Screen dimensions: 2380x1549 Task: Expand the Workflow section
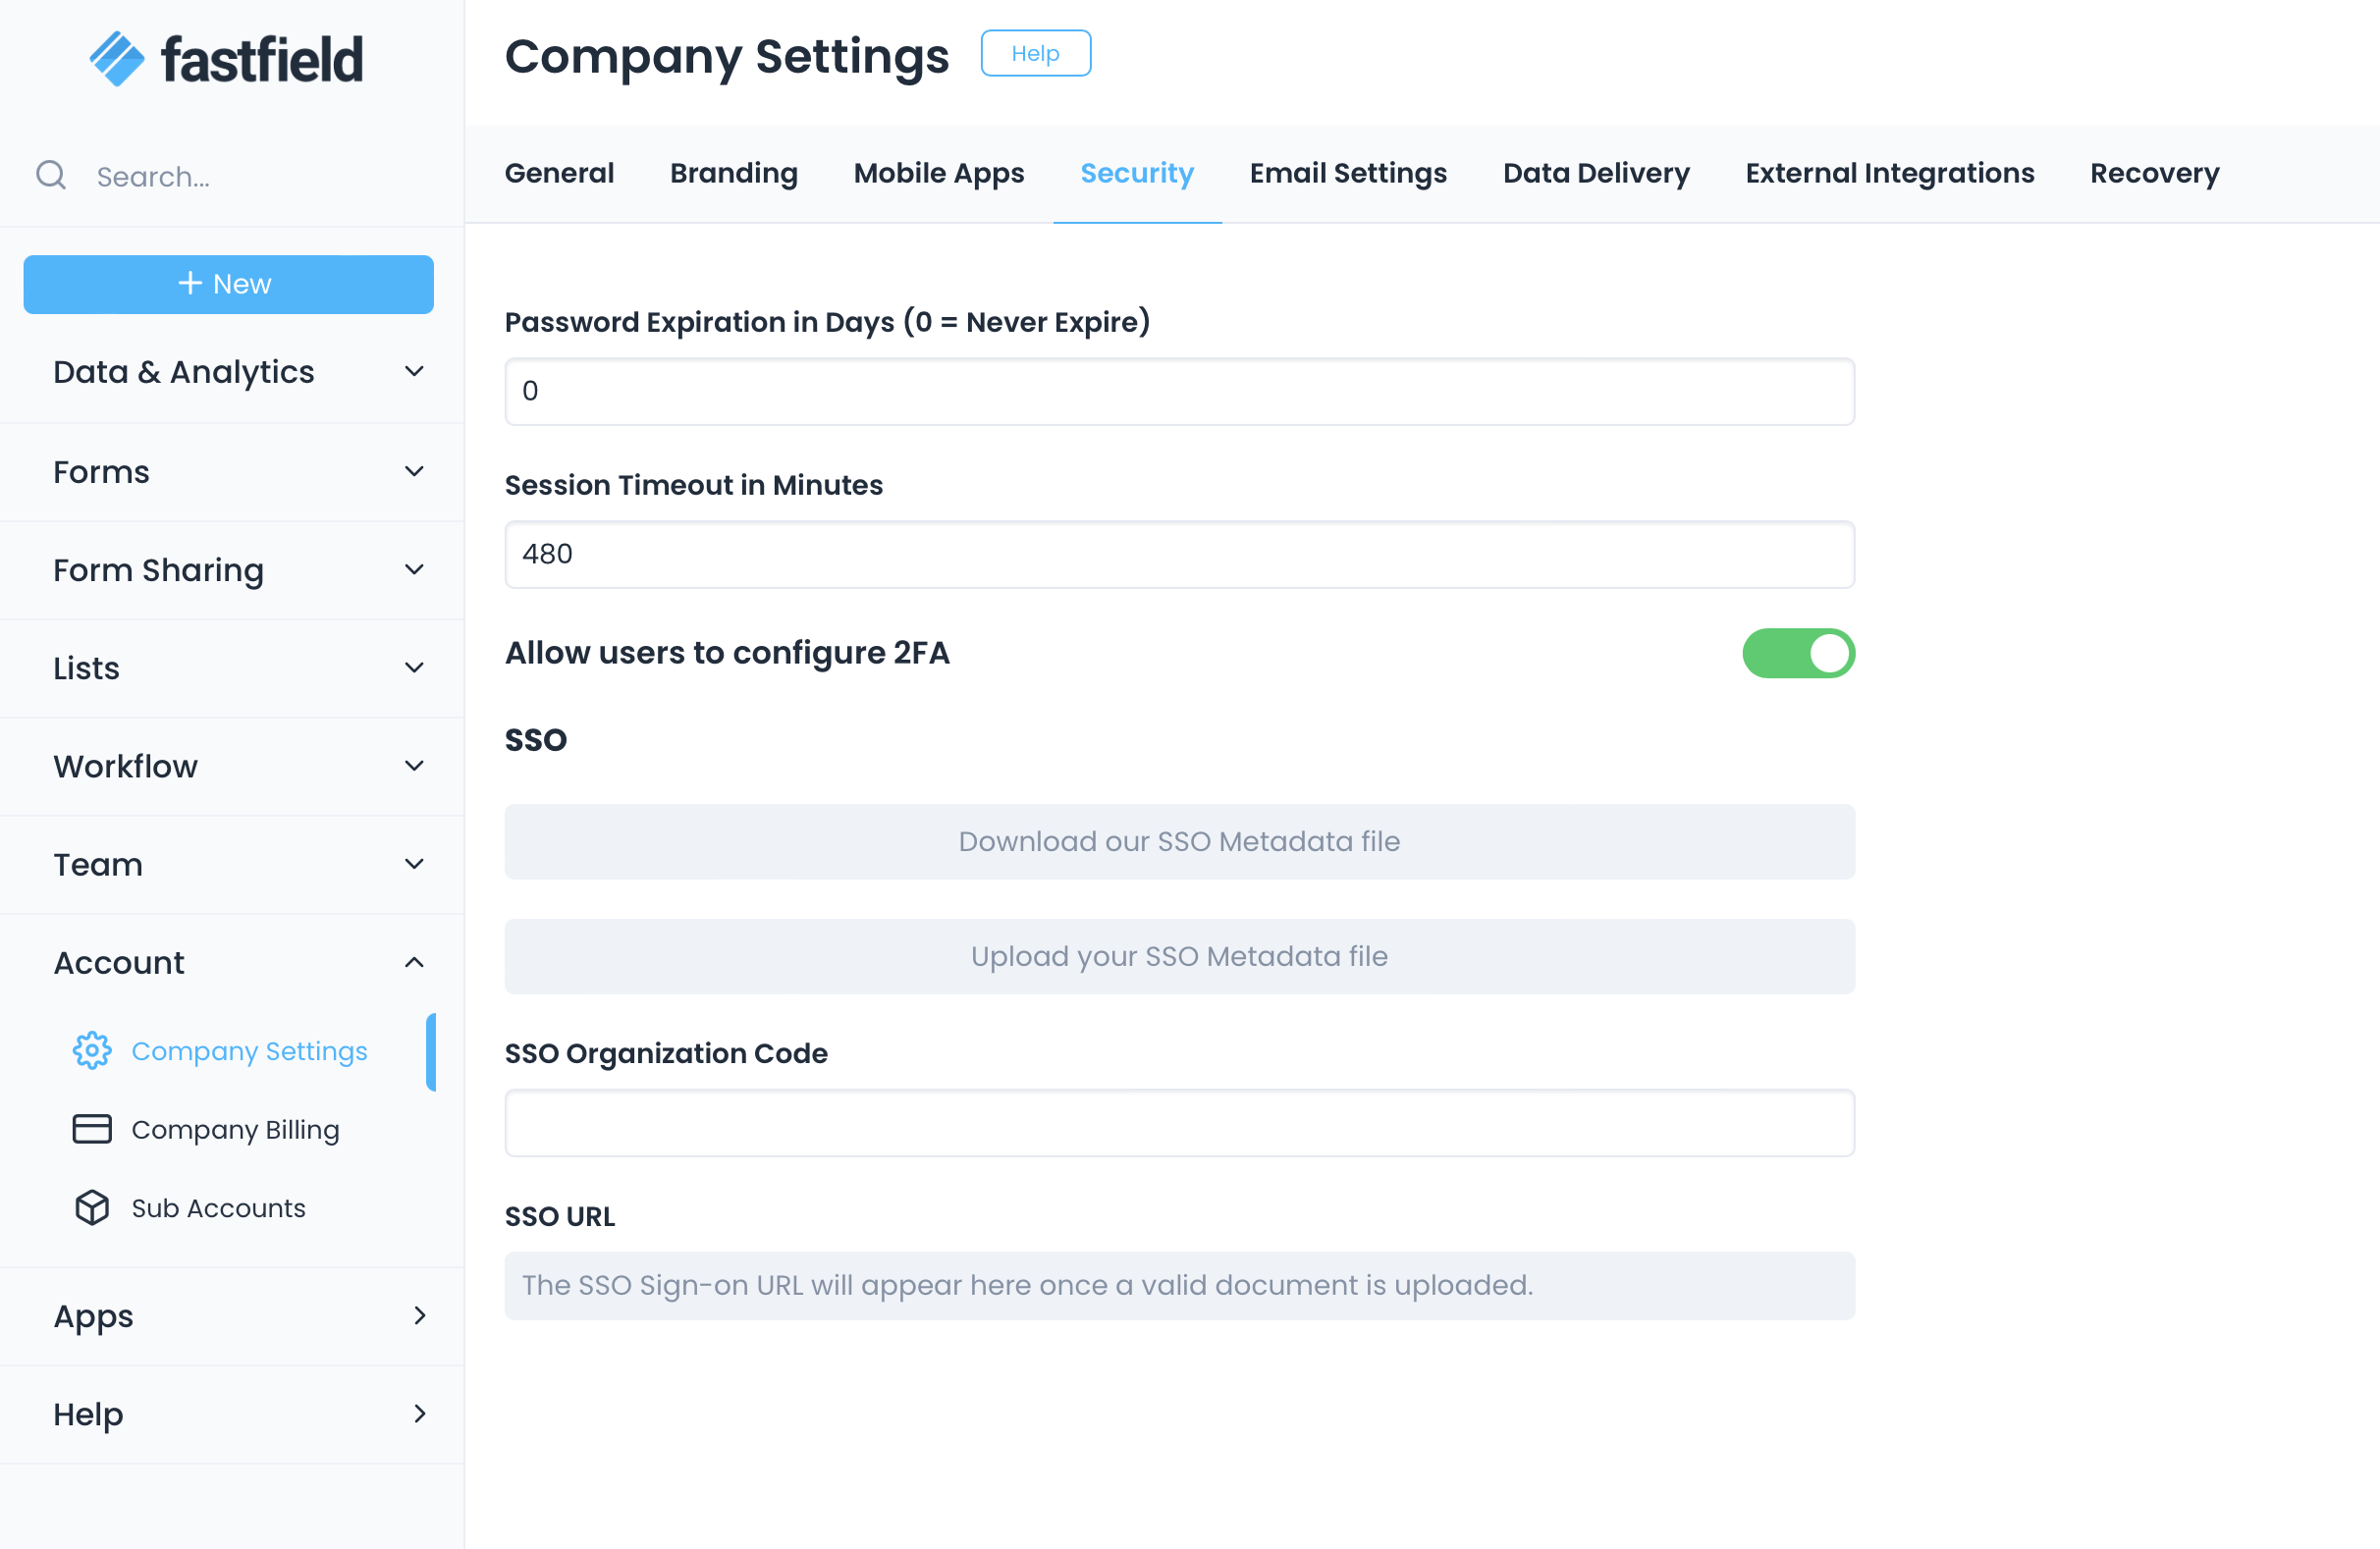coord(414,766)
